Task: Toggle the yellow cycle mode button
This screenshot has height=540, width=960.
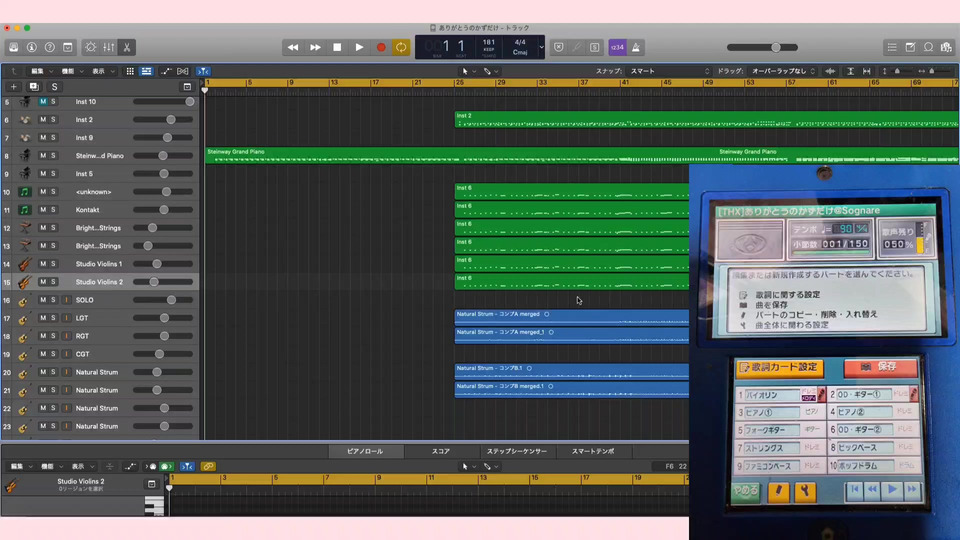Action: (x=401, y=47)
